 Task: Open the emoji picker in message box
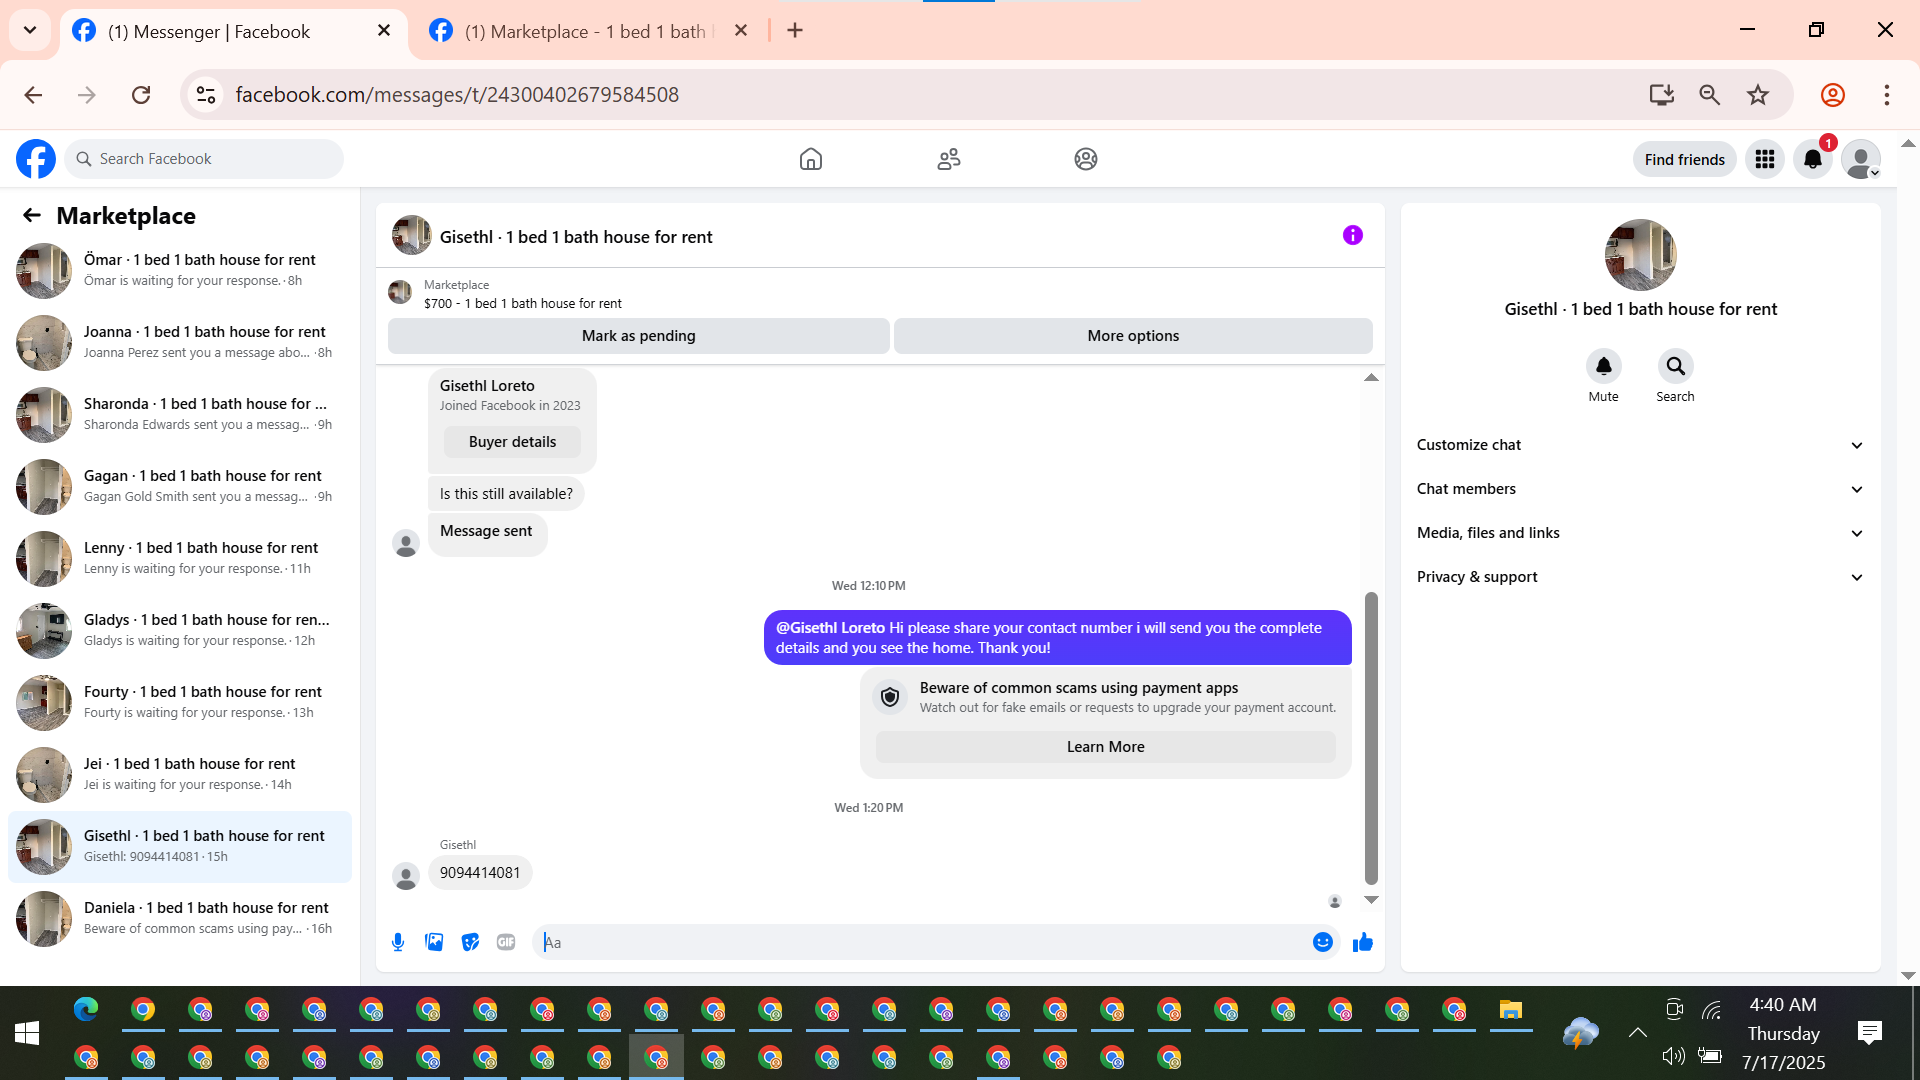[1322, 942]
